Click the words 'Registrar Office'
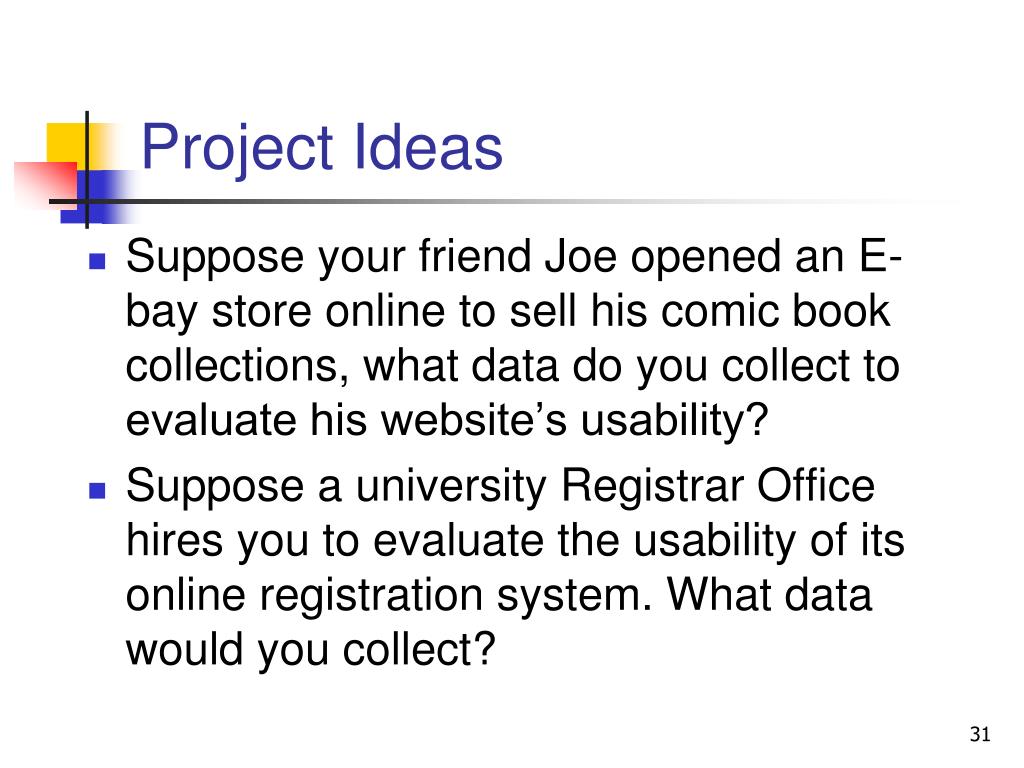 pyautogui.click(x=718, y=487)
